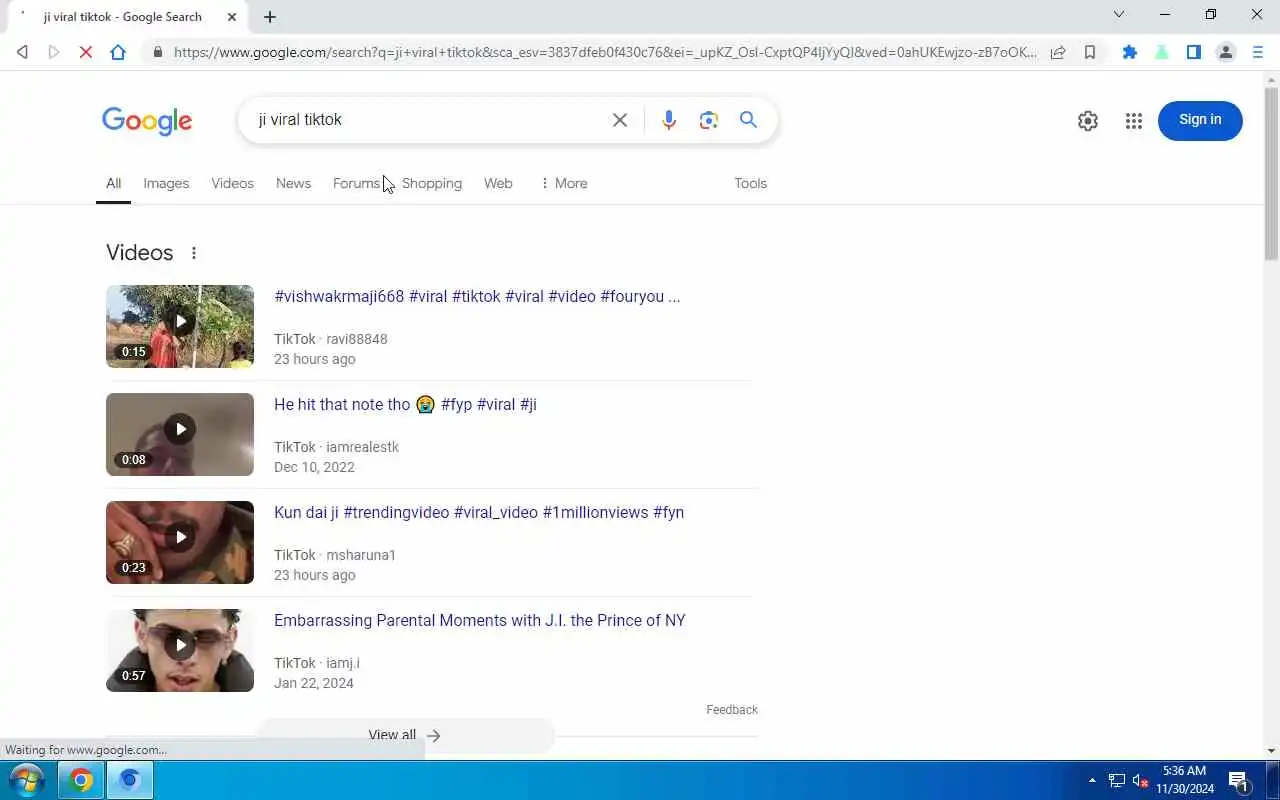Viewport: 1280px width, 800px height.
Task: Submit search with the magnifier icon
Action: click(x=748, y=120)
